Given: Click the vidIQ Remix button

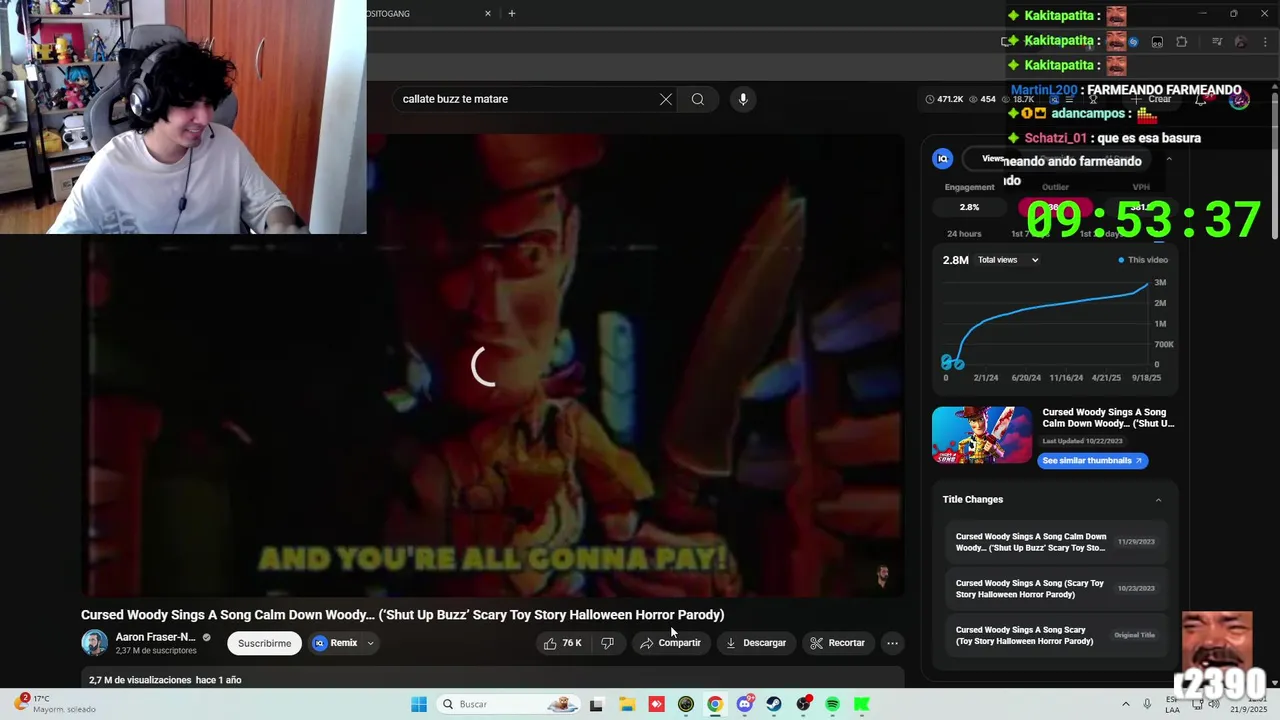Looking at the screenshot, I should (335, 643).
